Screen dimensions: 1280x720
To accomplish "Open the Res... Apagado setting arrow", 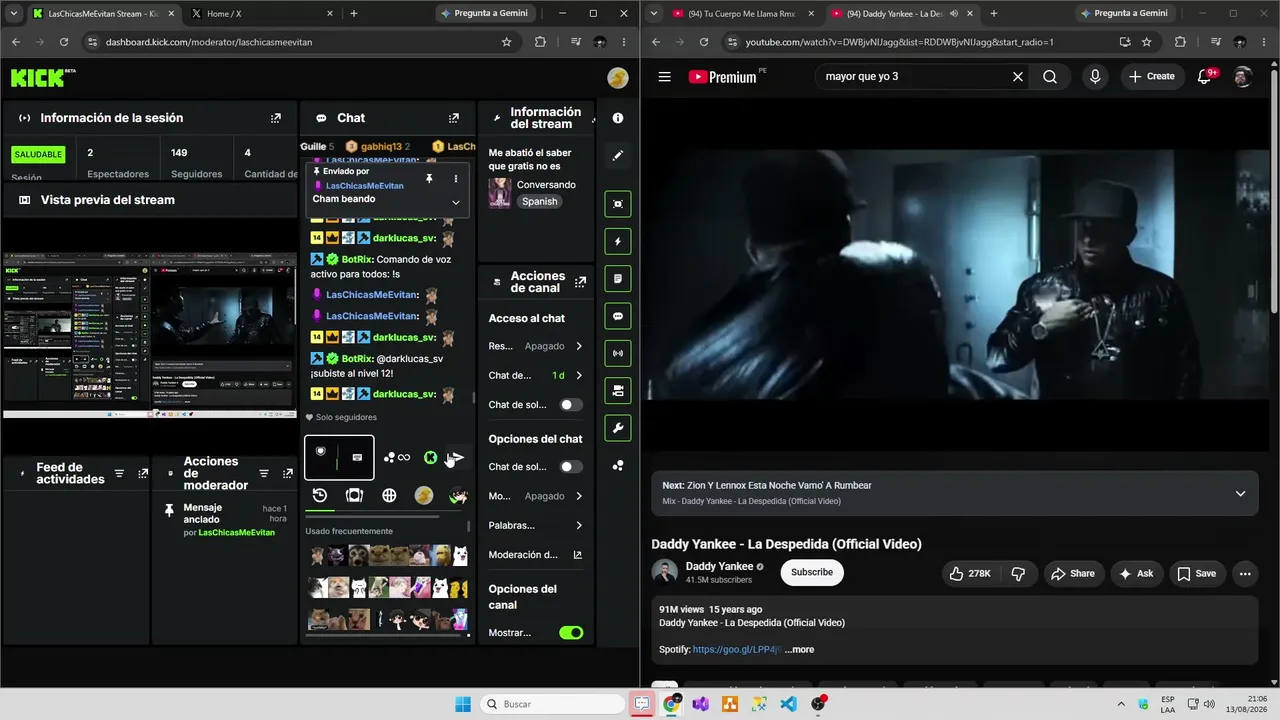I will click(579, 346).
